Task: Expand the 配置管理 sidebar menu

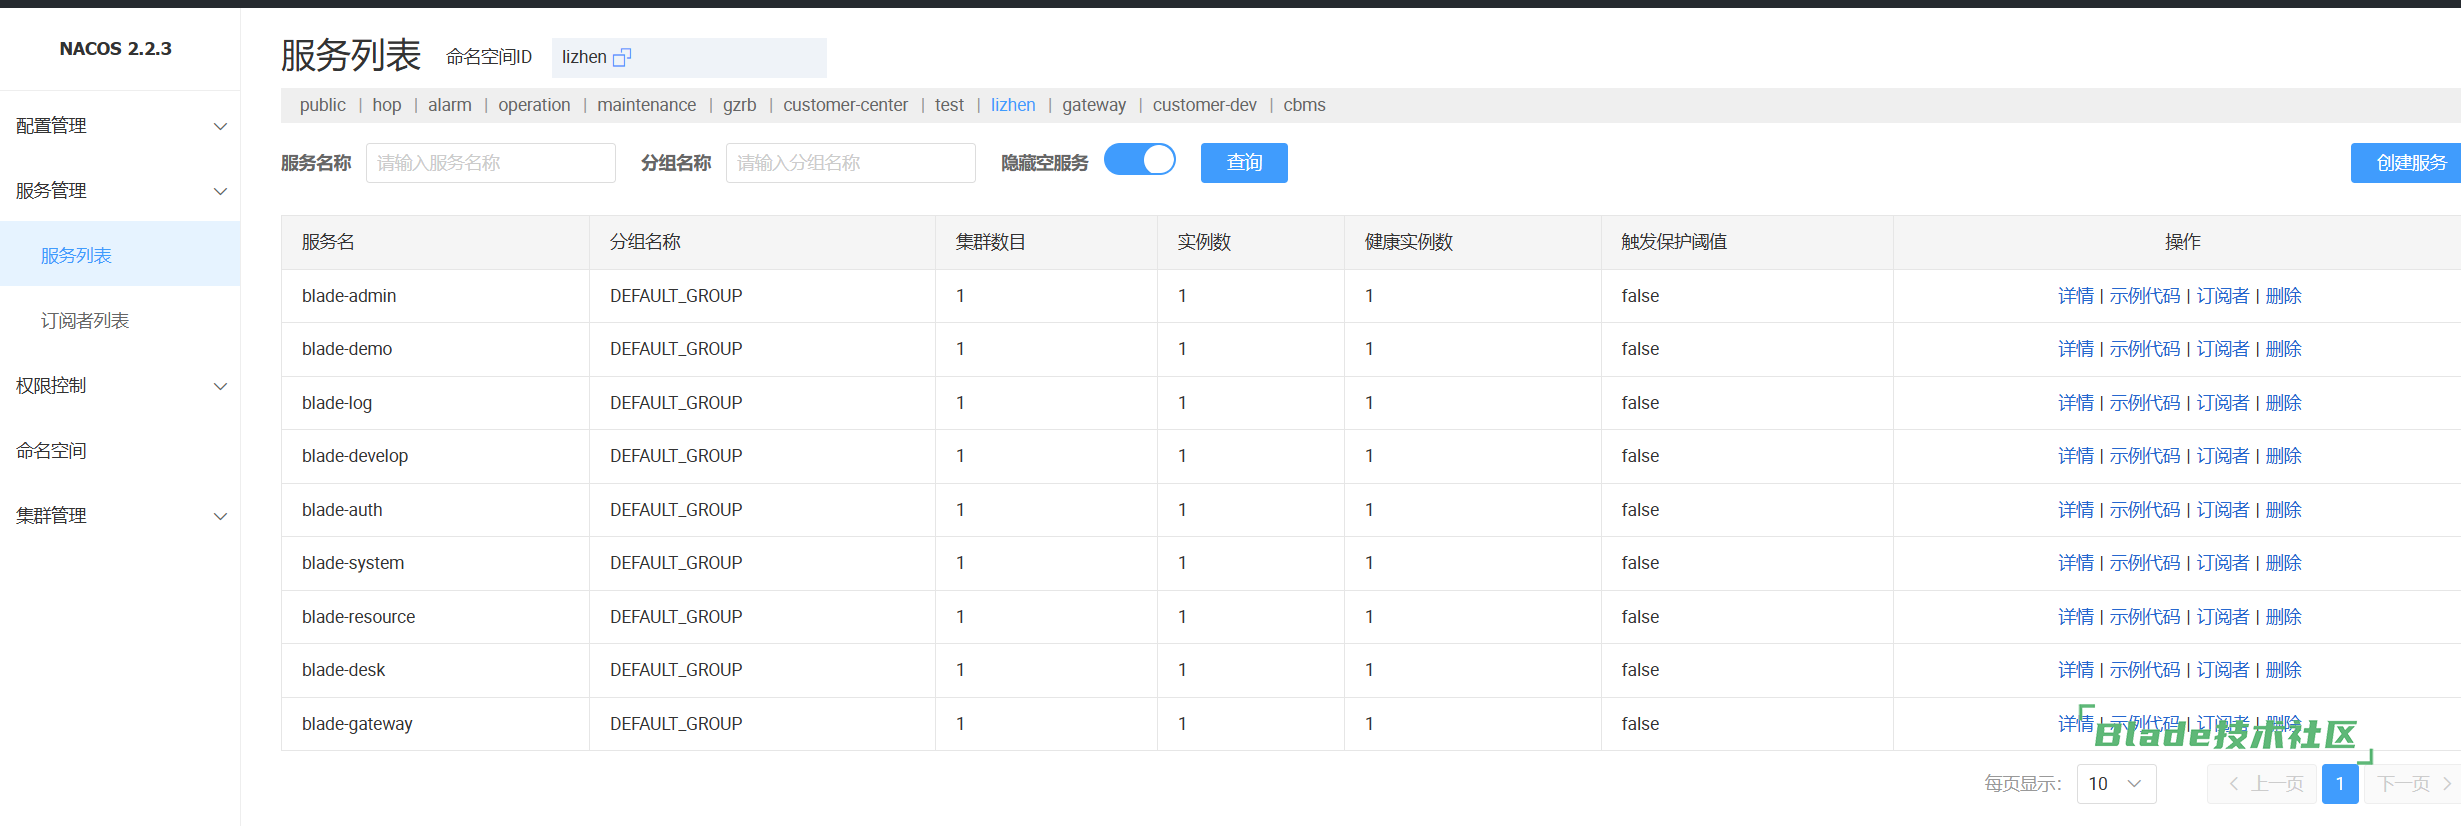Action: (x=120, y=126)
